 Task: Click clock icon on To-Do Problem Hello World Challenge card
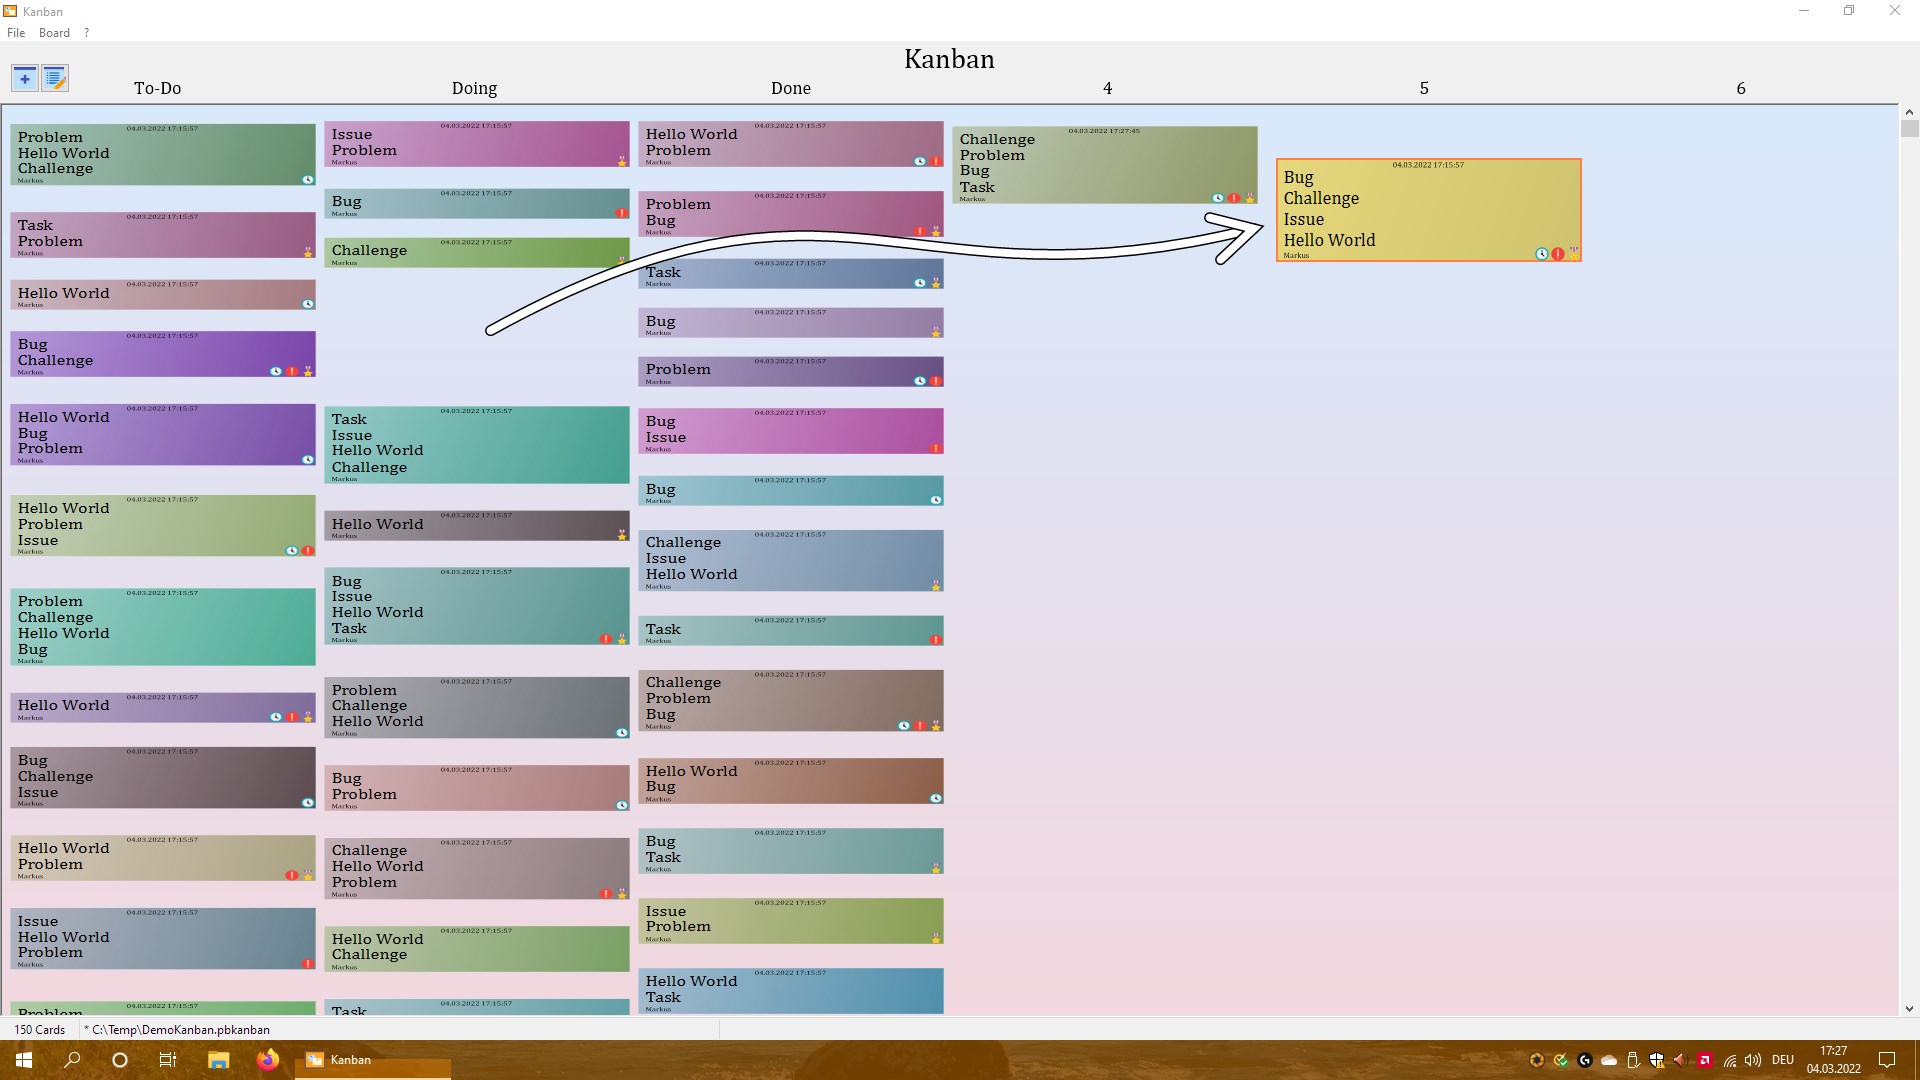pyautogui.click(x=308, y=180)
